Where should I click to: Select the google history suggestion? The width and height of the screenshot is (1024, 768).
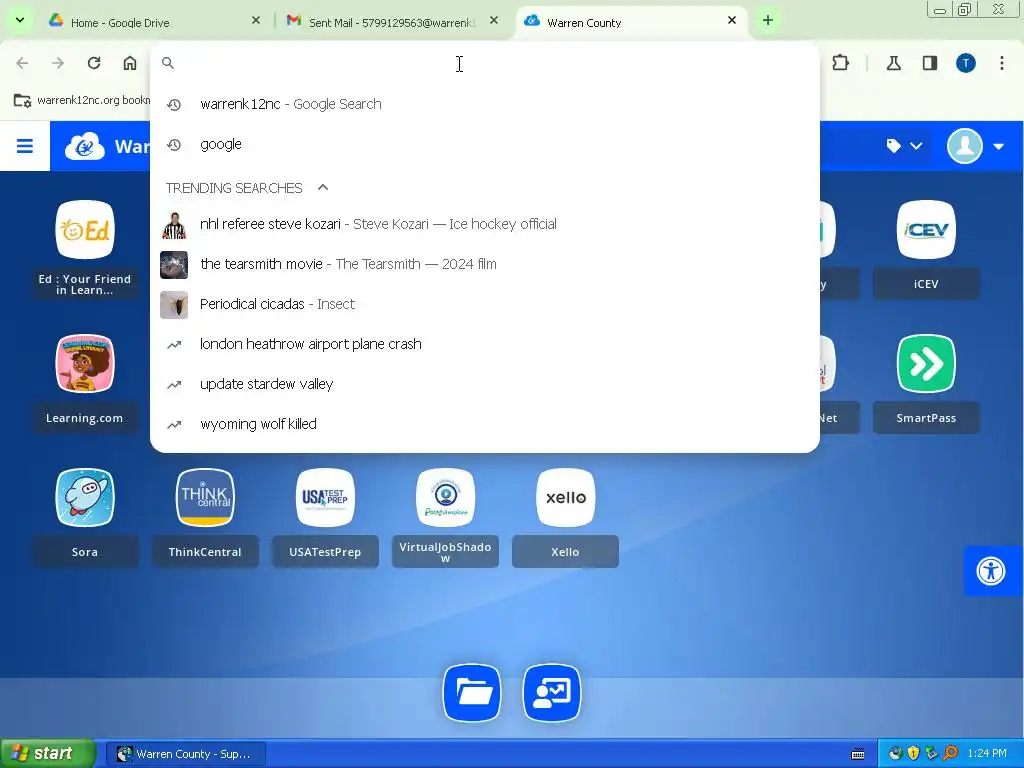485,144
